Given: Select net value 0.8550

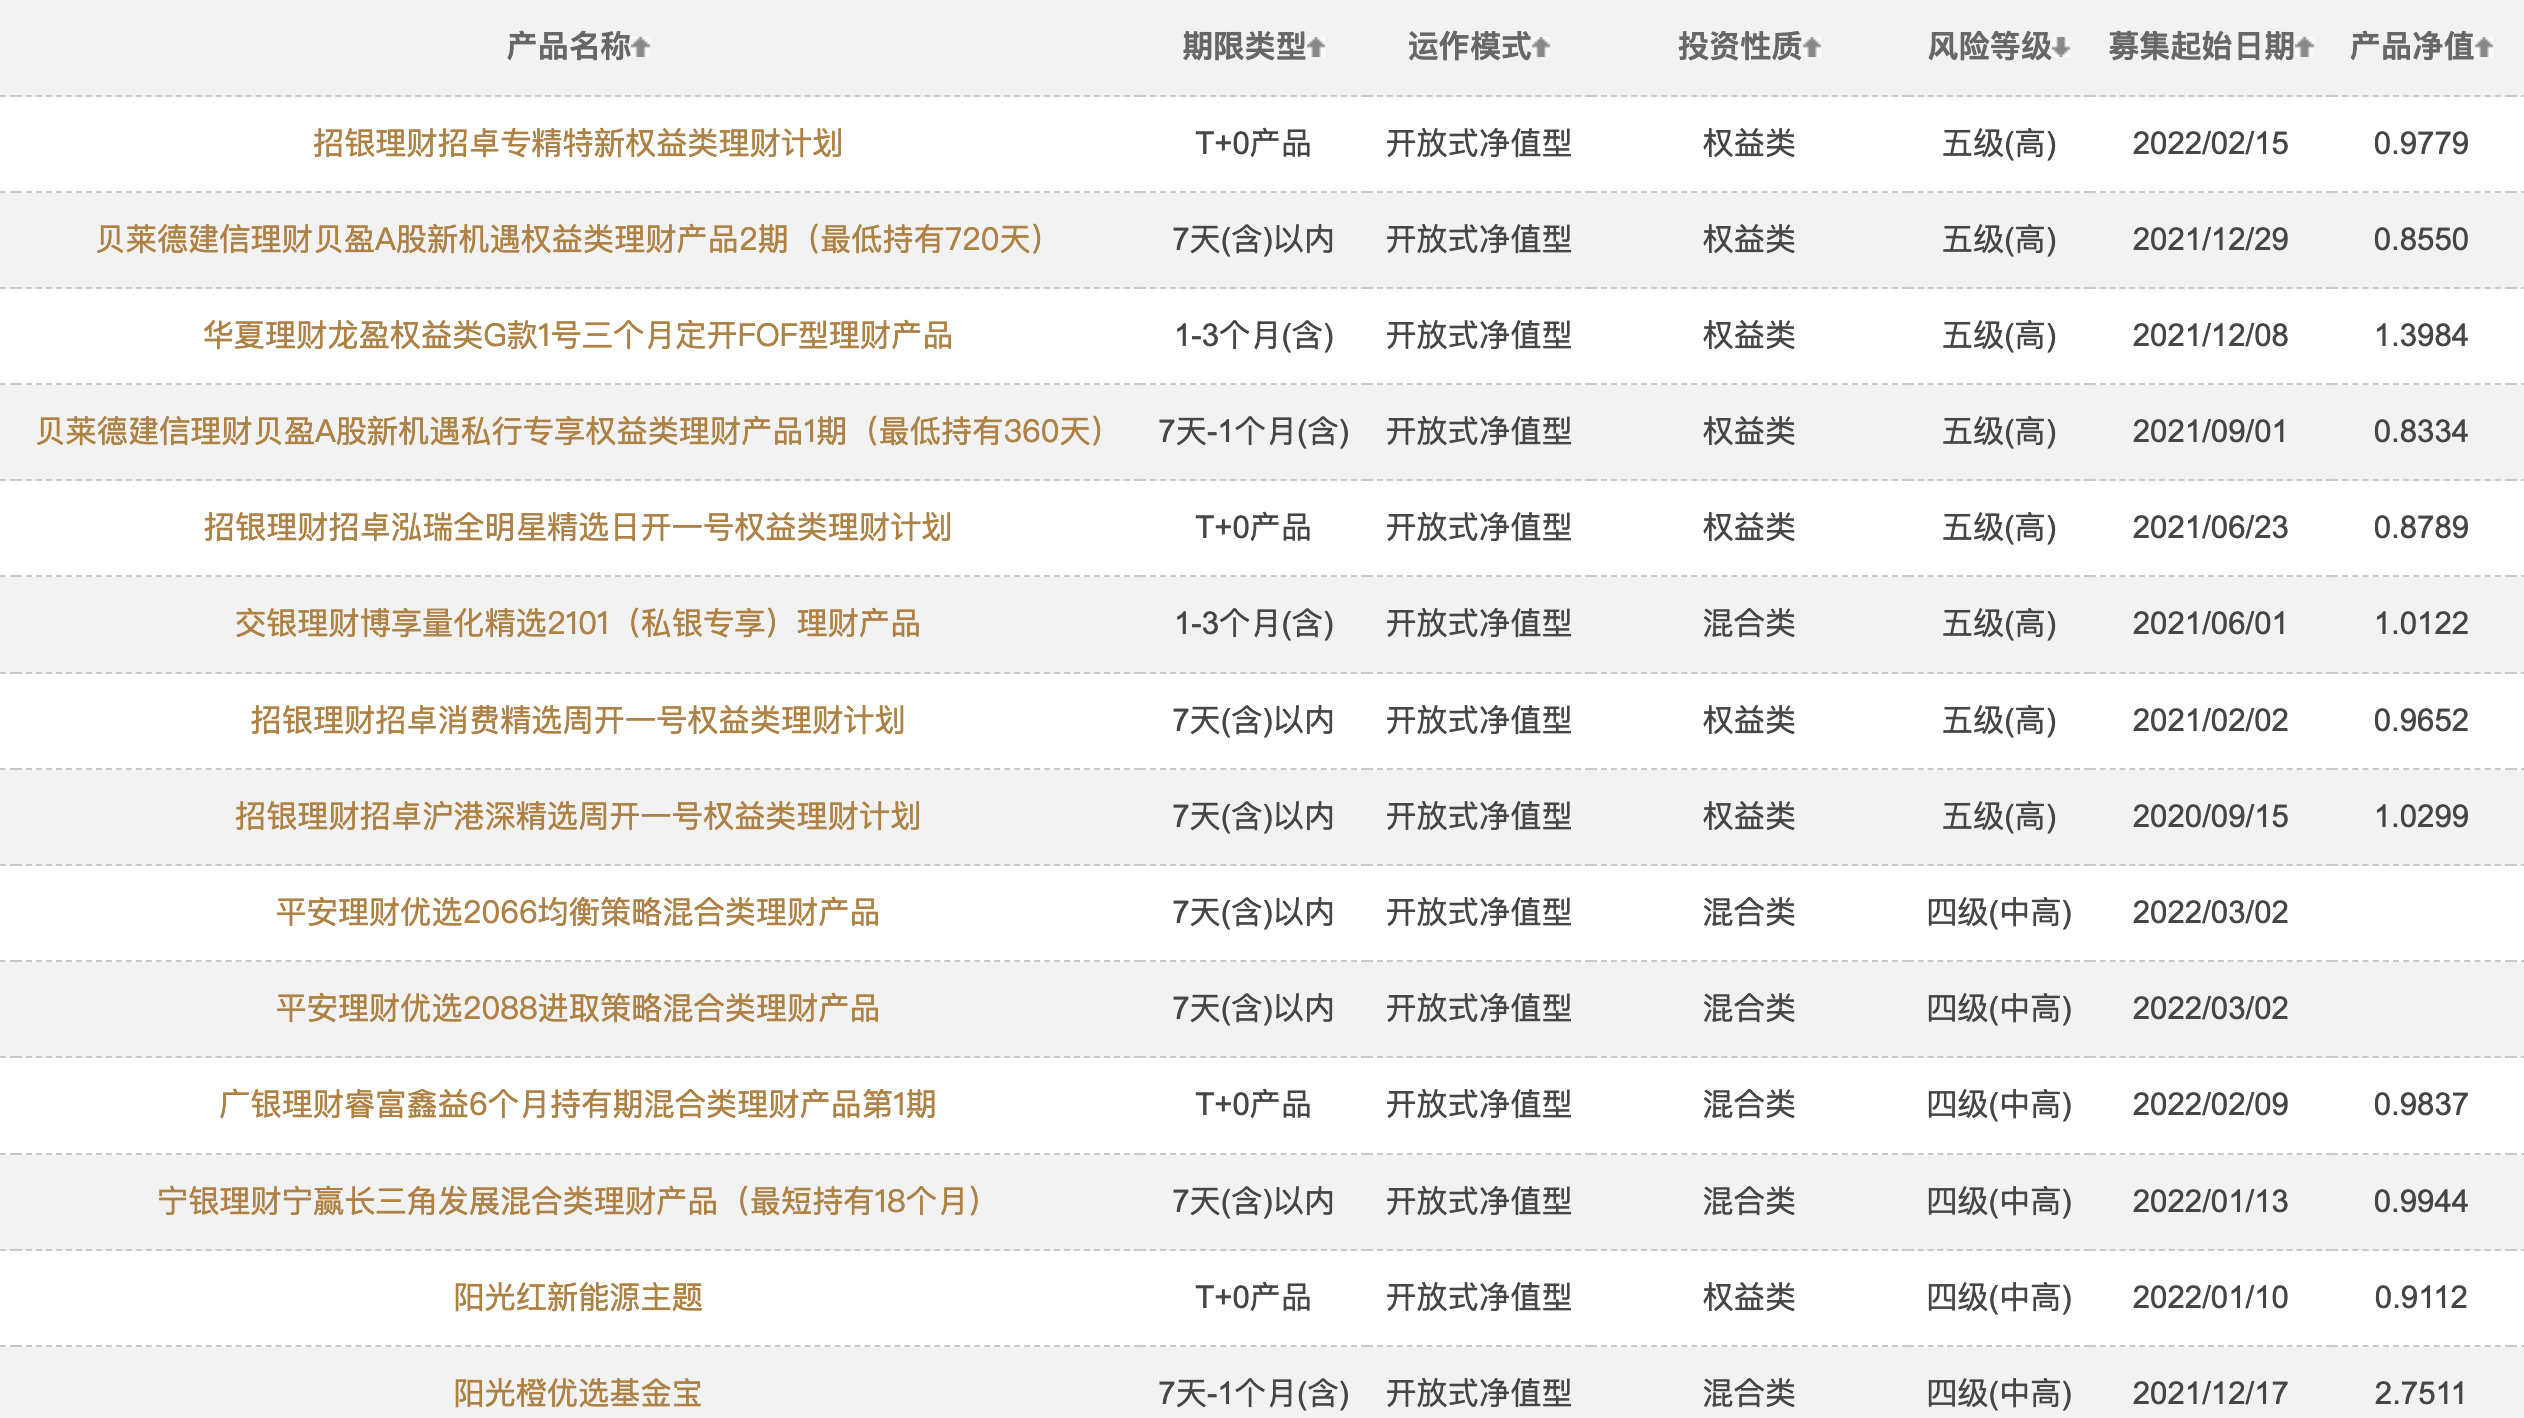Looking at the screenshot, I should point(2421,239).
